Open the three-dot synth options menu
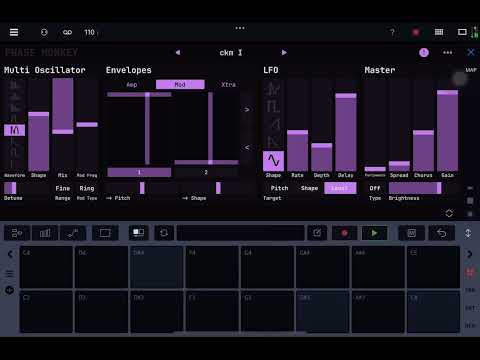The height and width of the screenshot is (360, 480). [x=448, y=52]
